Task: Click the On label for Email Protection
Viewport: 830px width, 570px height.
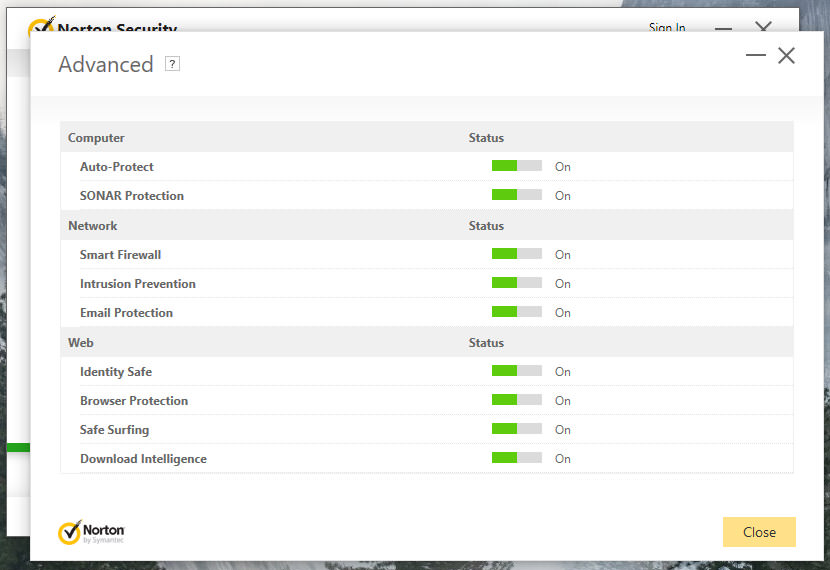Action: click(563, 313)
